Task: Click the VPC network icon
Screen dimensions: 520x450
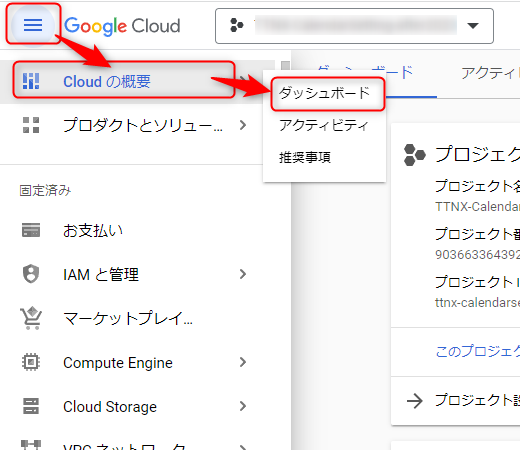Action: (x=31, y=445)
